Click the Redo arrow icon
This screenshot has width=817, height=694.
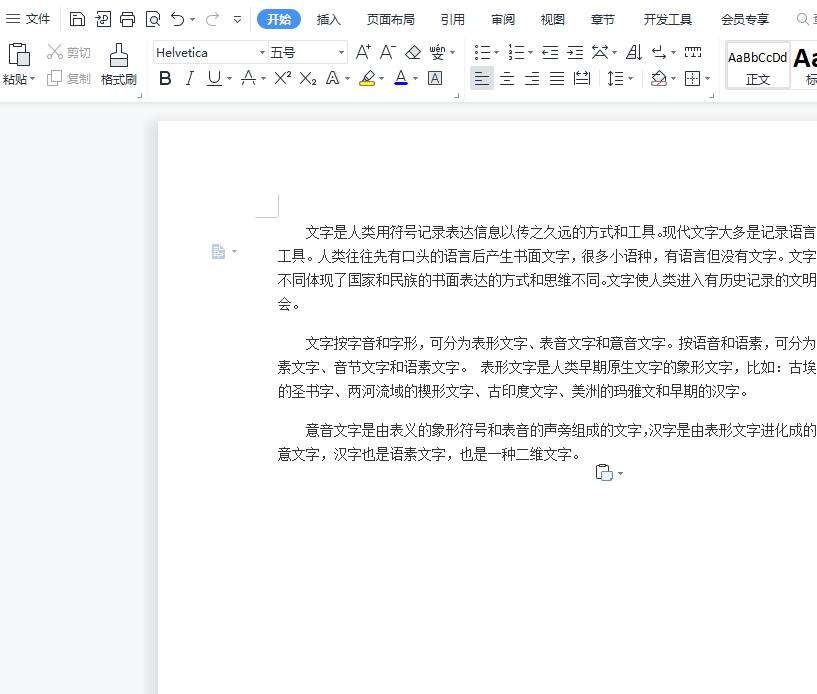click(x=212, y=19)
